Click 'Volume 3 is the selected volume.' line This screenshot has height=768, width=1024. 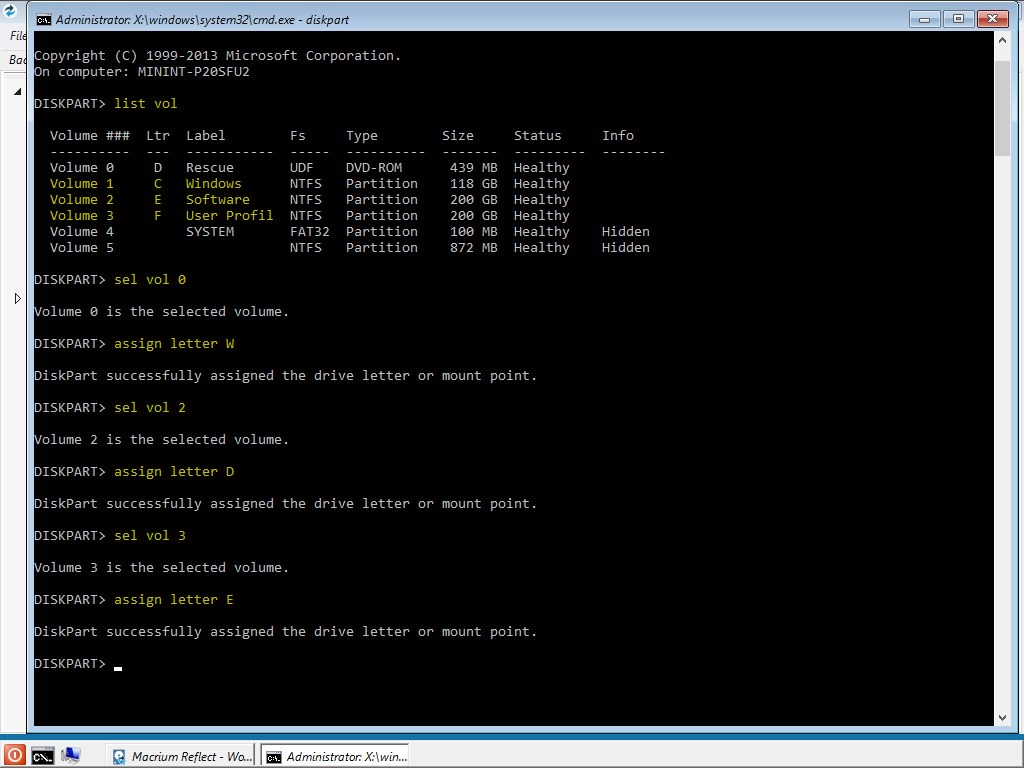pyautogui.click(x=161, y=568)
